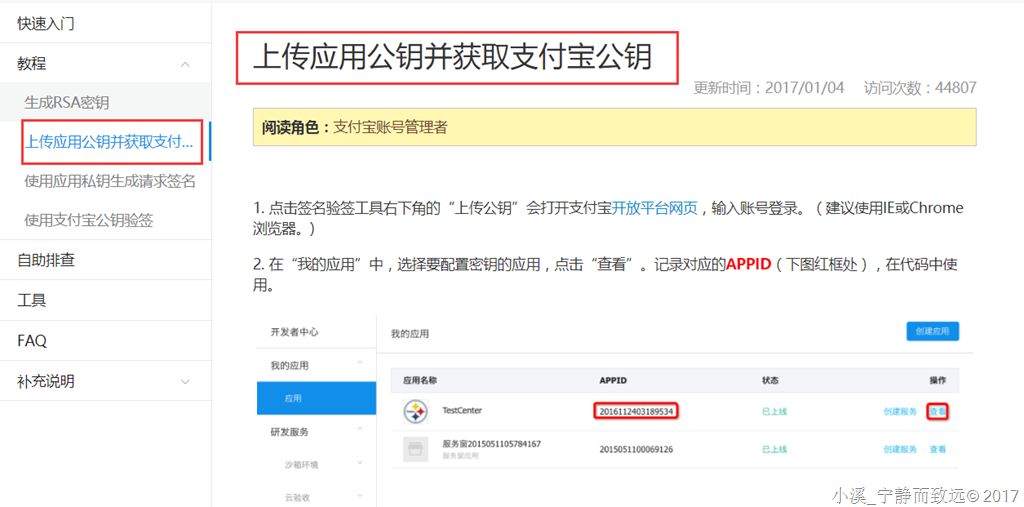Collapse 我的应用 chevron in screenshot
The height and width of the screenshot is (507, 1024).
360,363
